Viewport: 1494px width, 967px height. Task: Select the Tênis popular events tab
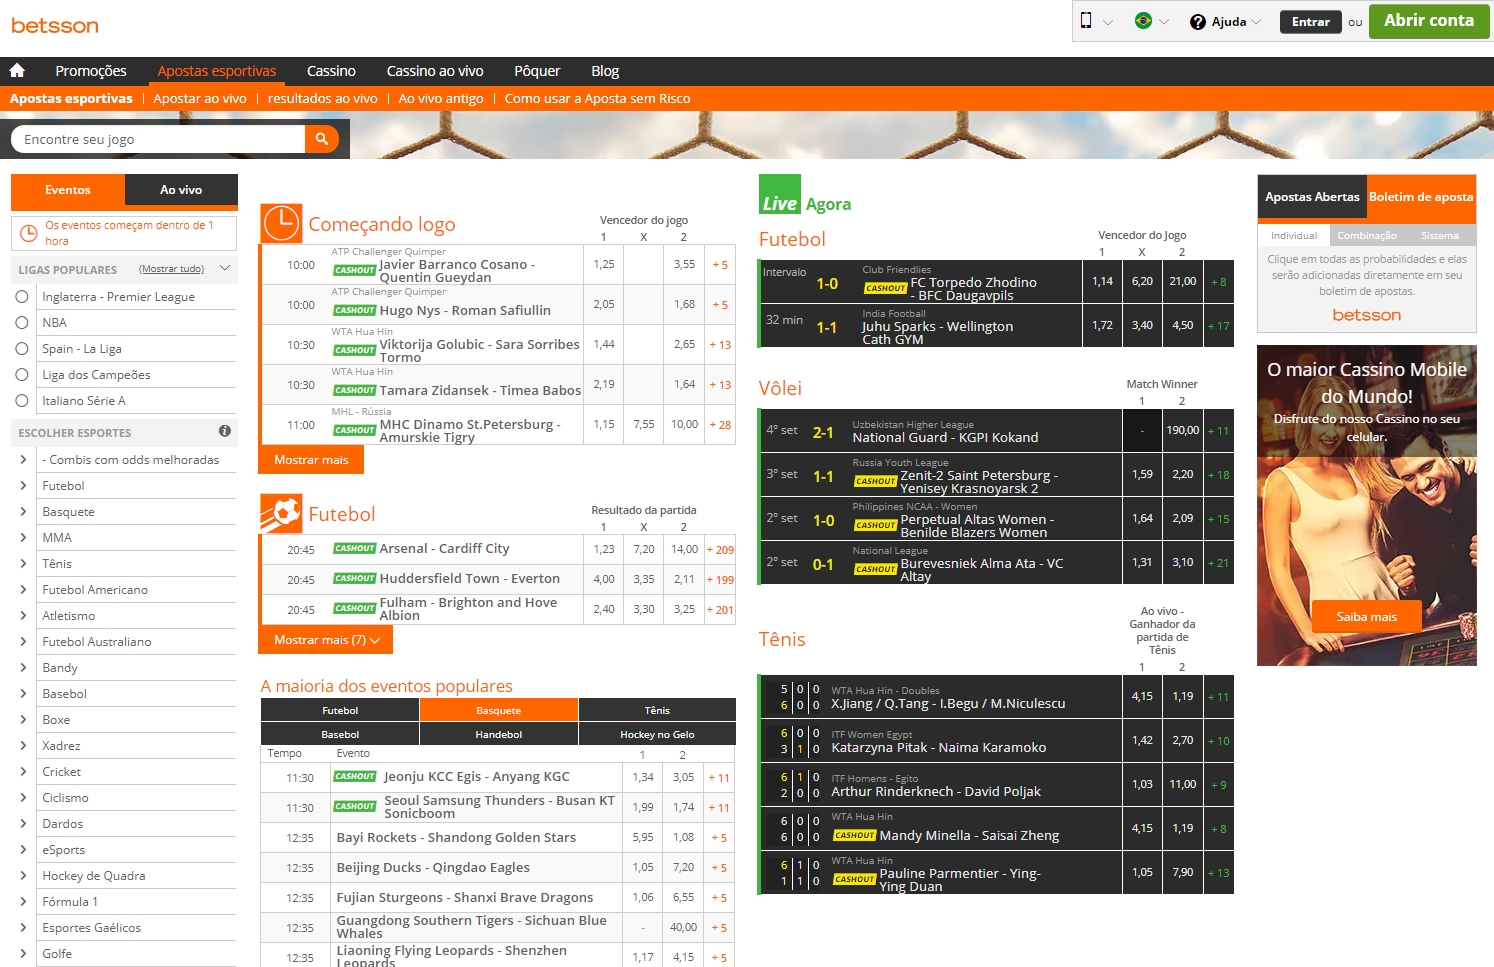(657, 710)
